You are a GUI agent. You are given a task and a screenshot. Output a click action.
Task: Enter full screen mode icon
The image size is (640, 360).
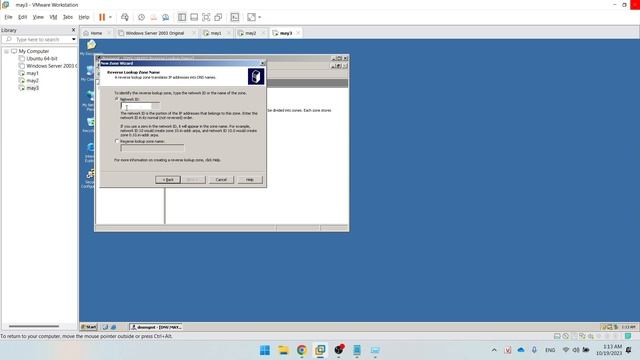[x=206, y=17]
